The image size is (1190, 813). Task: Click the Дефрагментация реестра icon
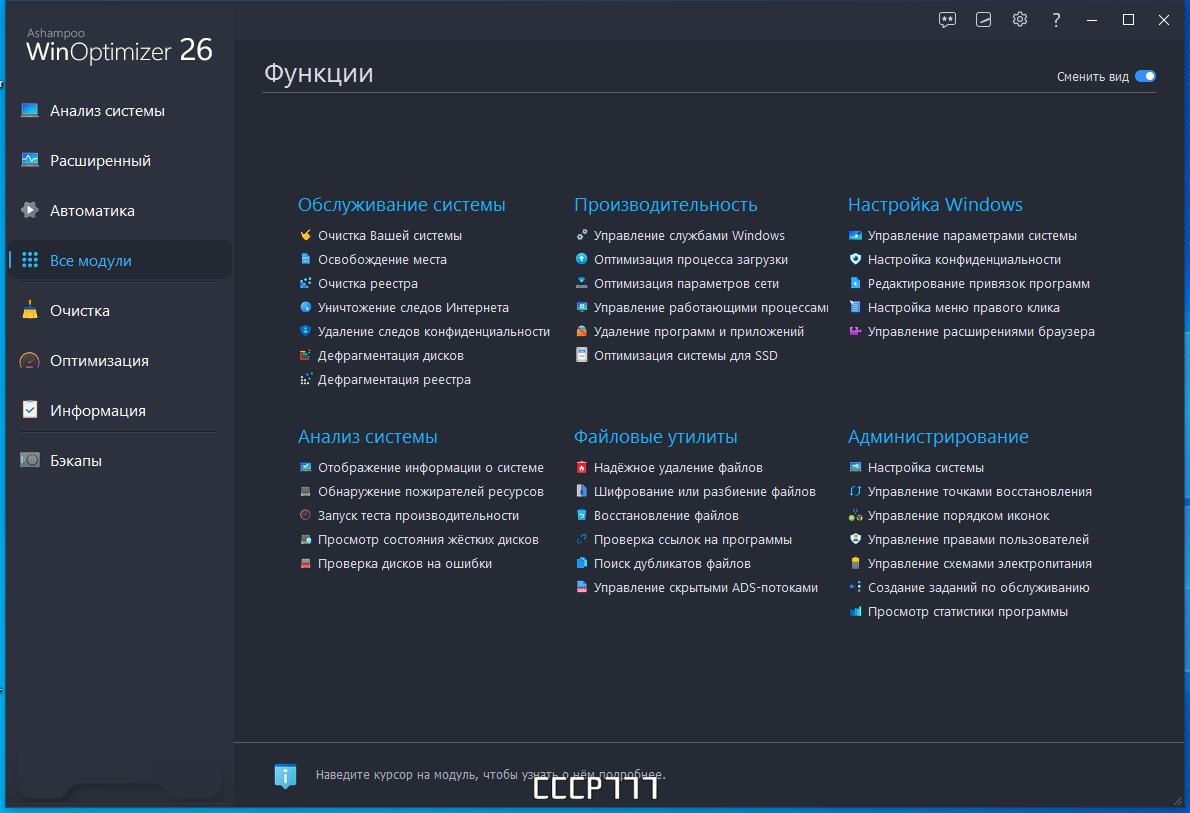(305, 379)
